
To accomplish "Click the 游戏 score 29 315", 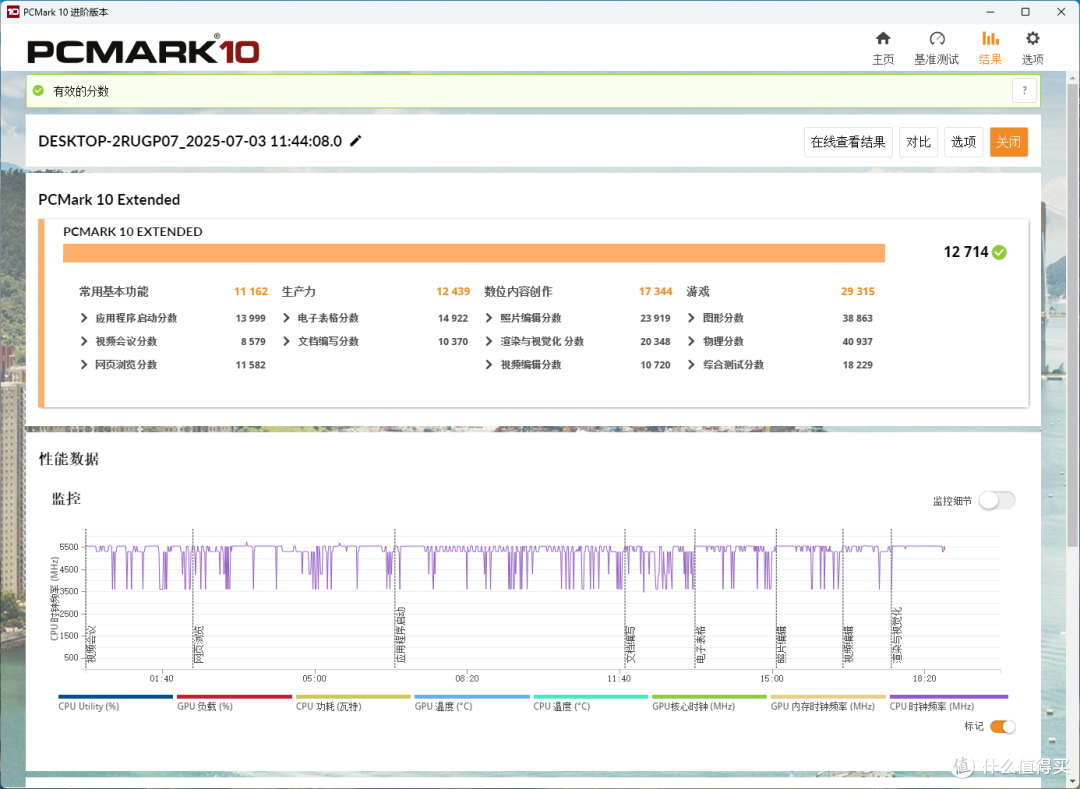I will 858,291.
